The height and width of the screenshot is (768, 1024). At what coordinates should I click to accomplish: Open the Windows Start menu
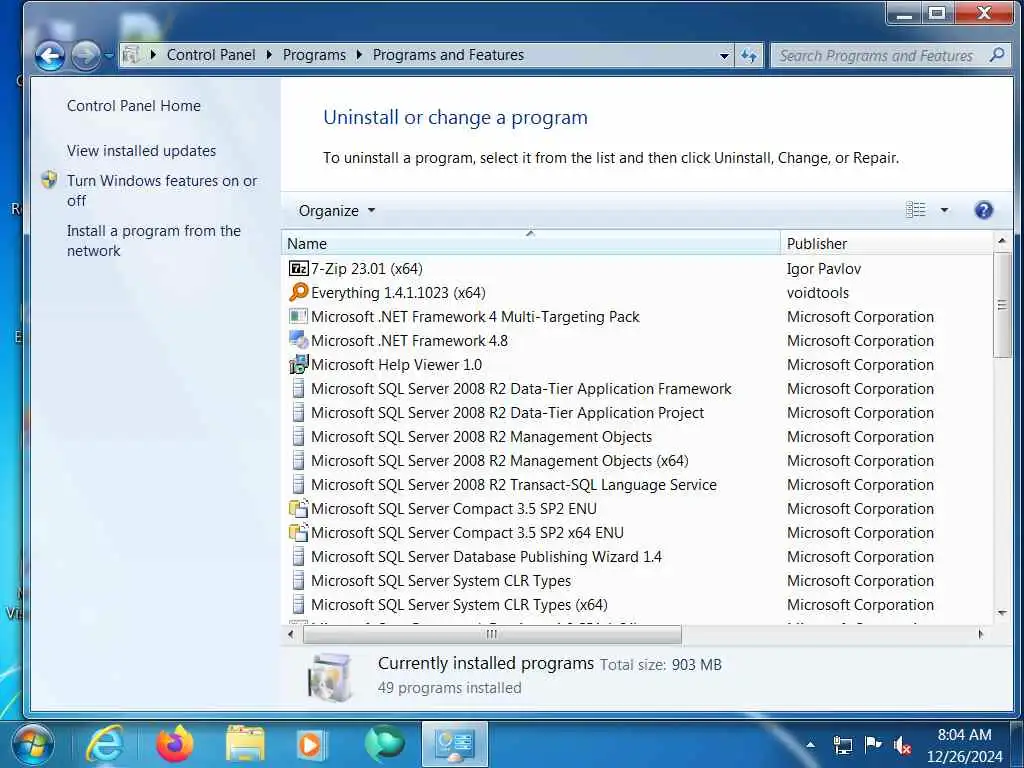[32, 745]
